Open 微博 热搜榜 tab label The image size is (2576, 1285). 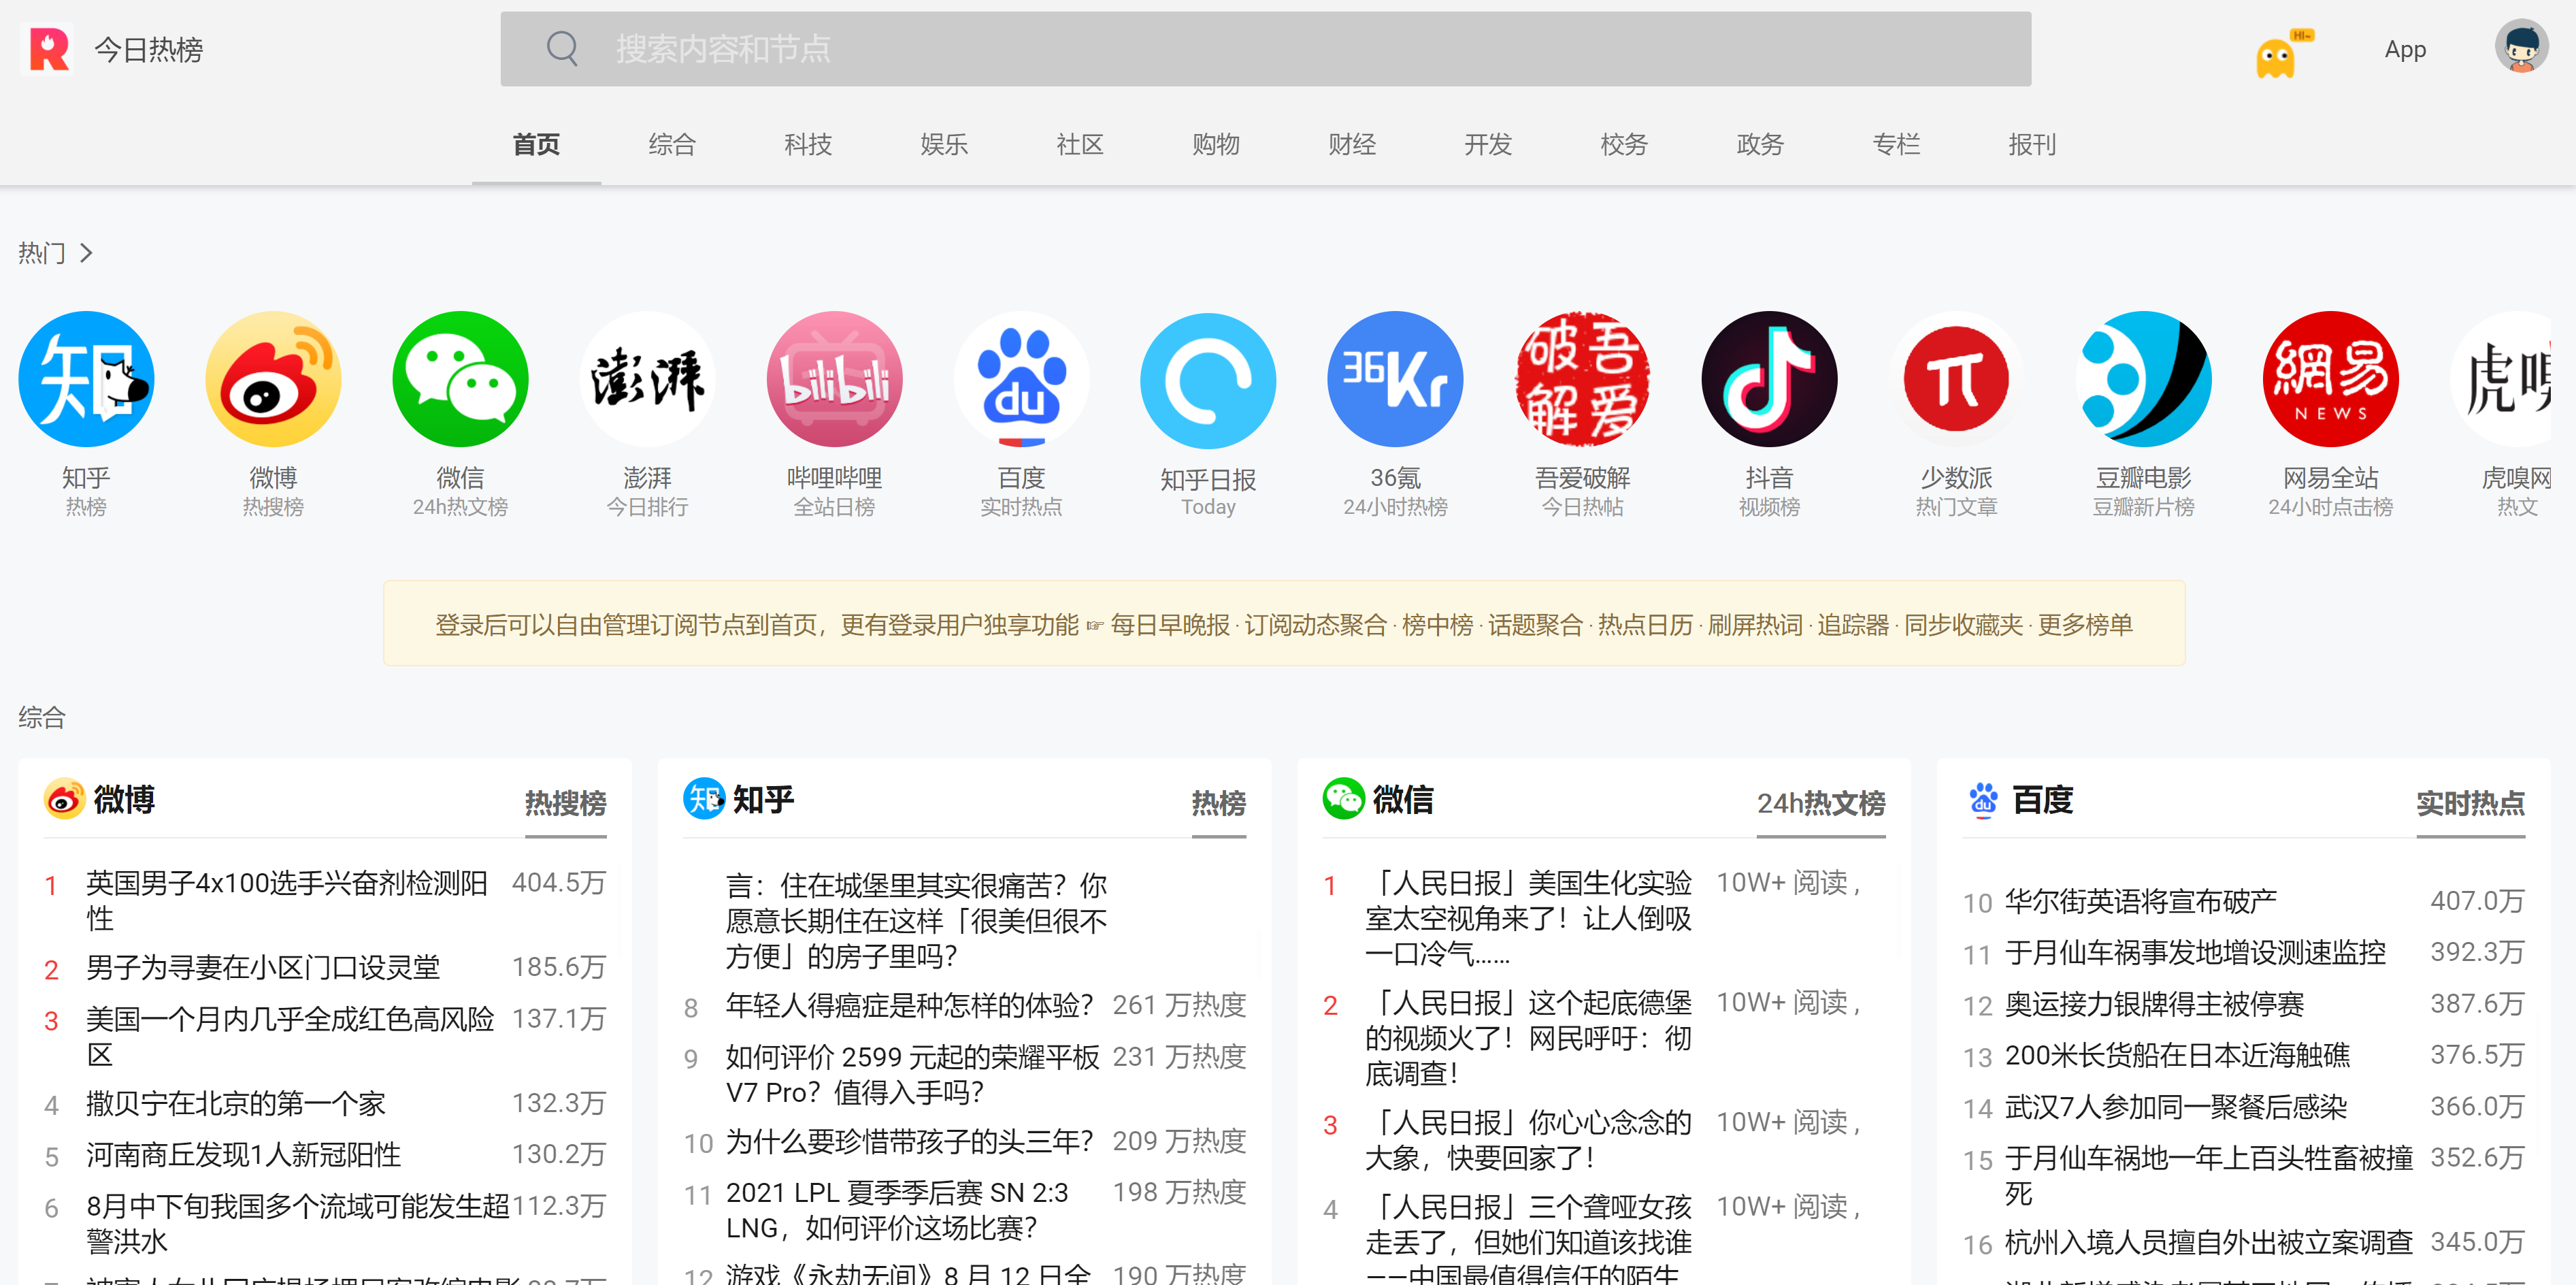click(x=565, y=803)
